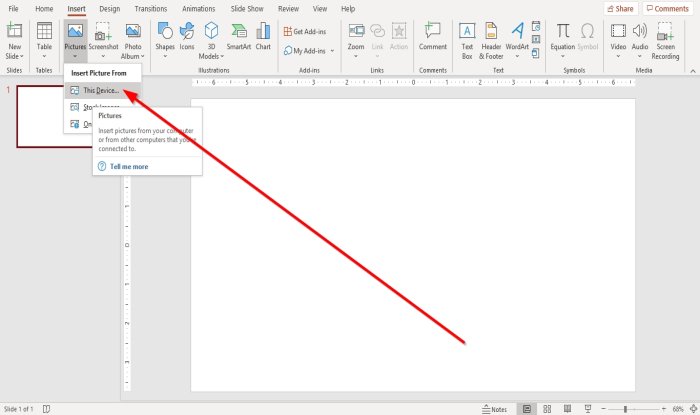This screenshot has height=415, width=700.
Task: Open My Add-ins
Action: point(305,51)
